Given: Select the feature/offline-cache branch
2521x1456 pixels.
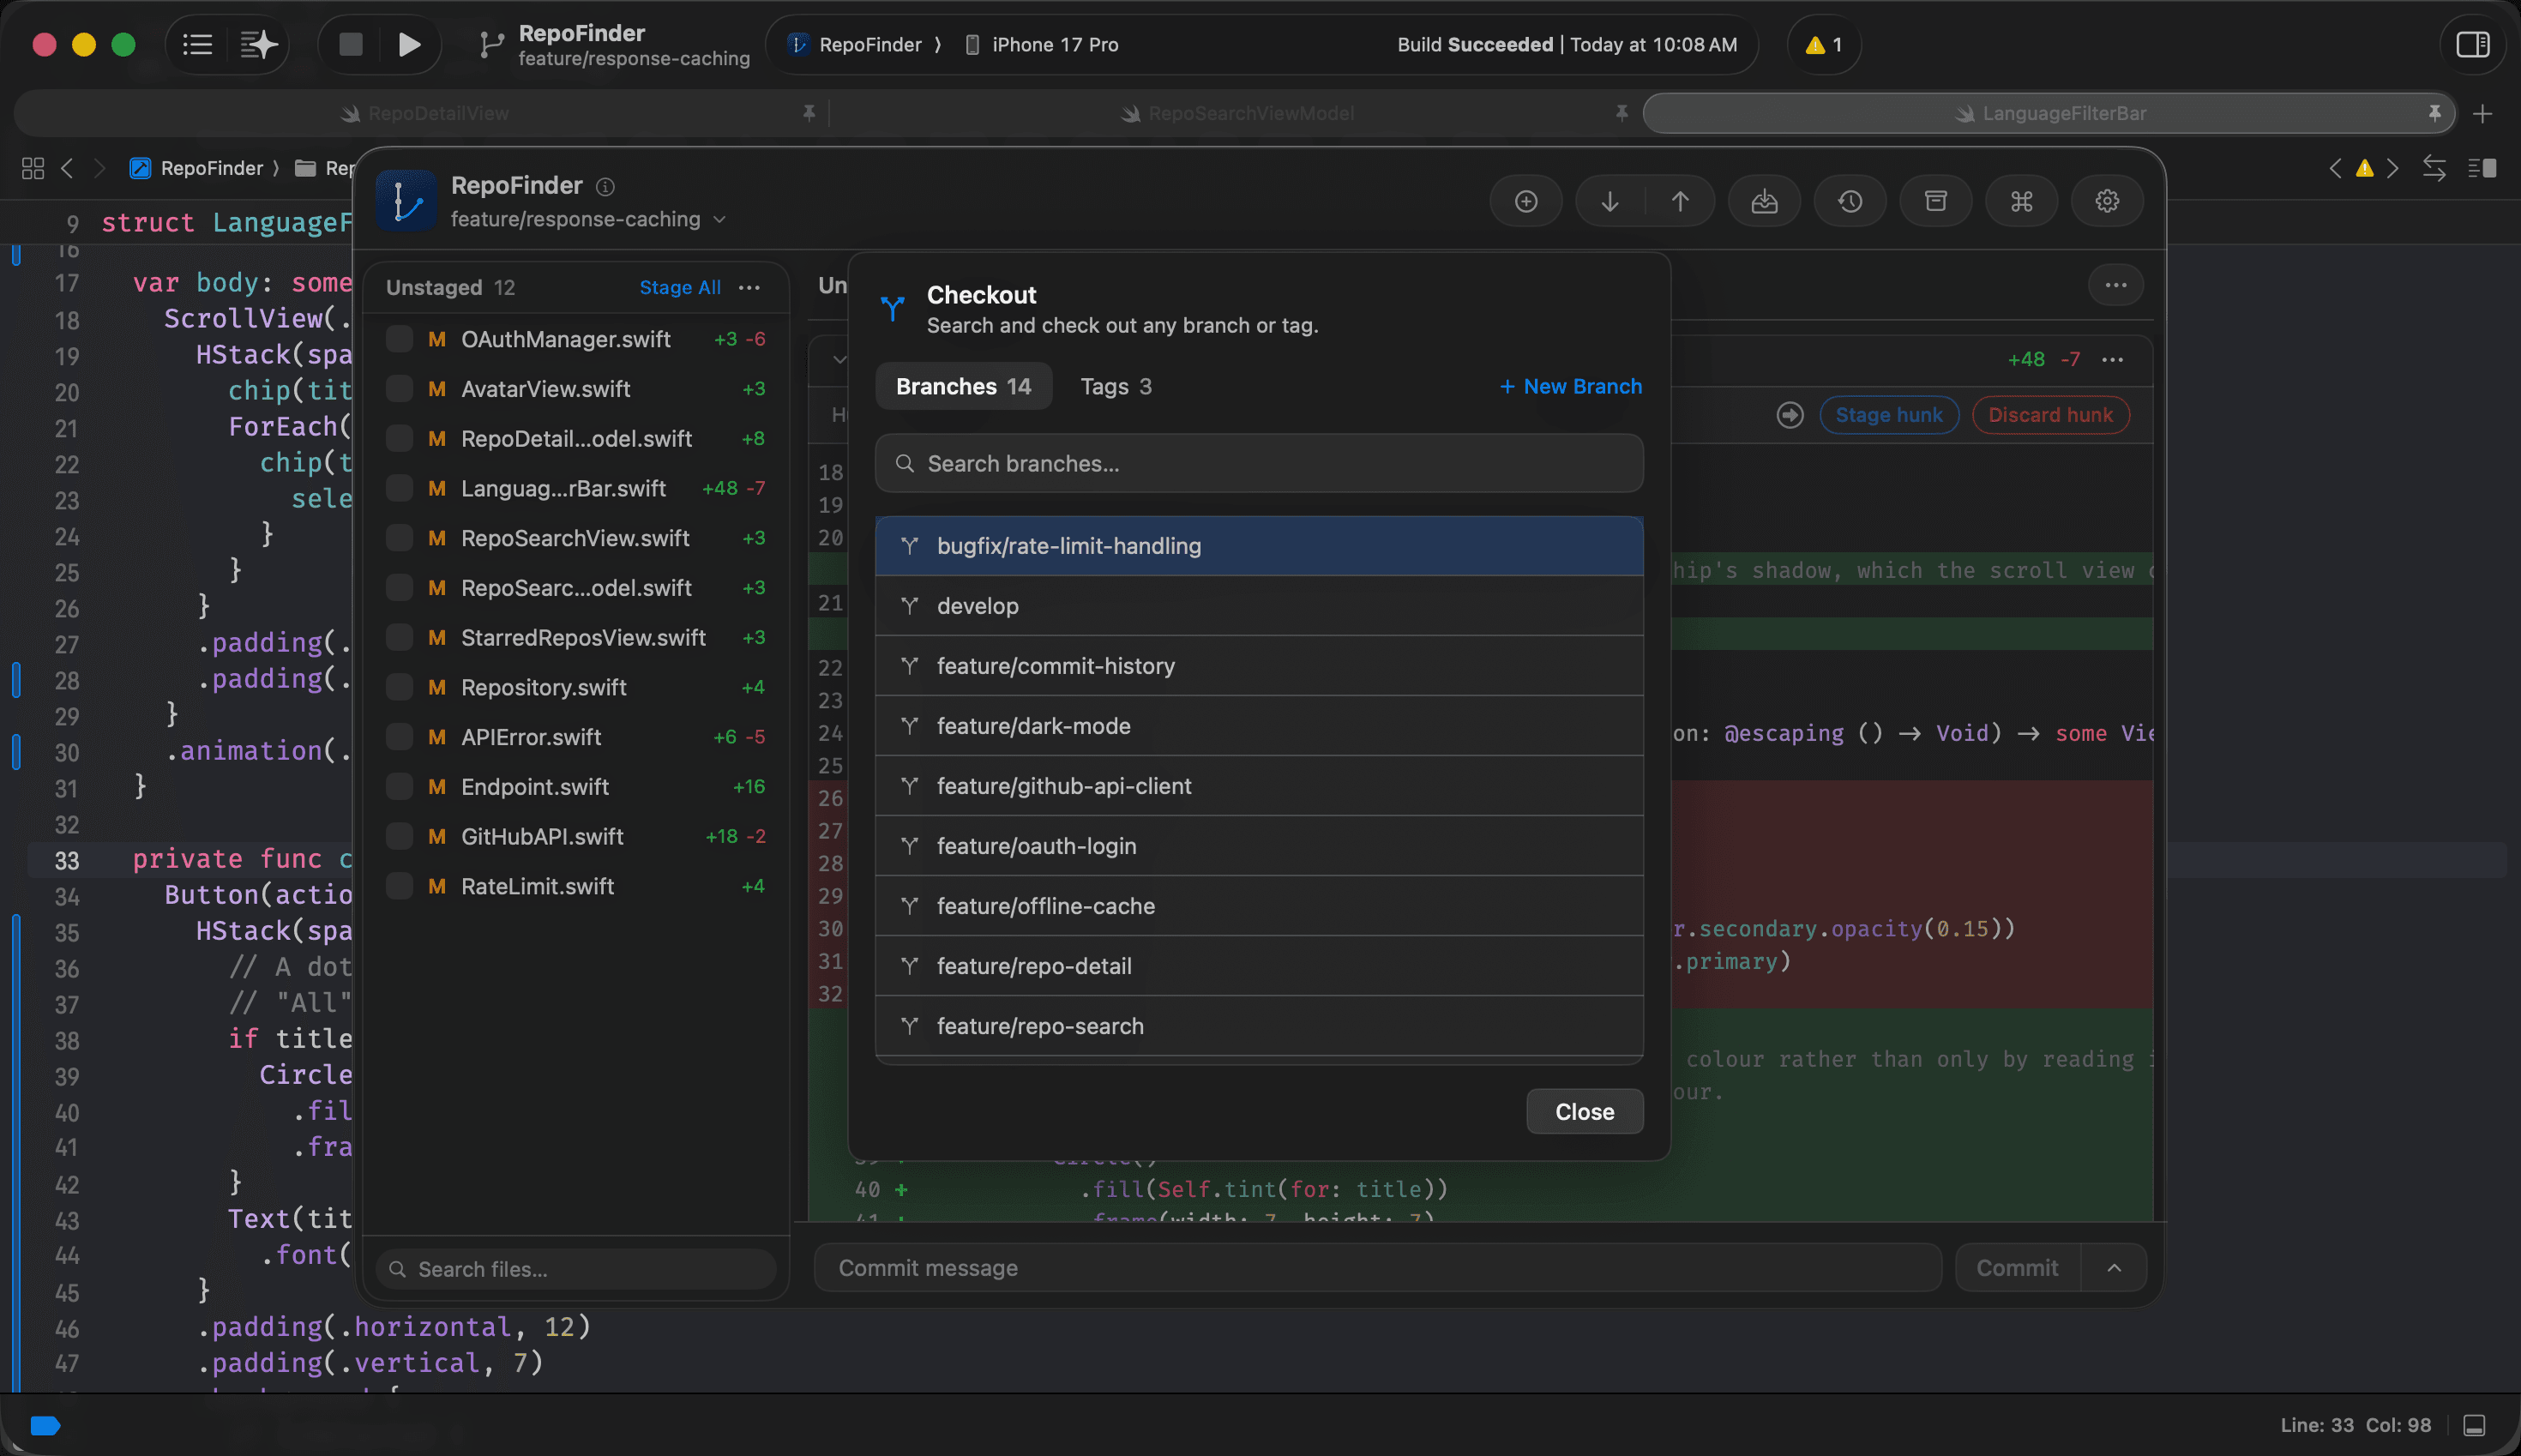Looking at the screenshot, I should (1259, 906).
